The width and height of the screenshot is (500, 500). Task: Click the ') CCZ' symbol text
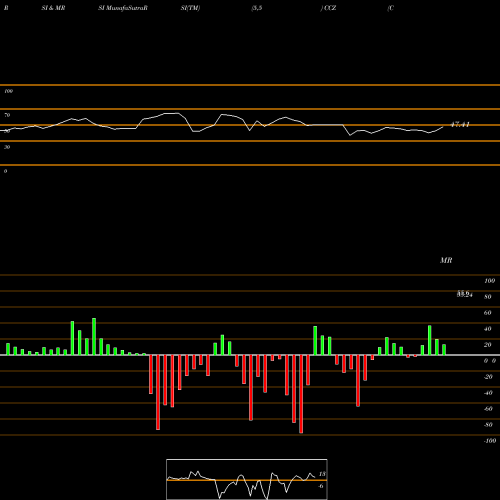click(x=328, y=8)
